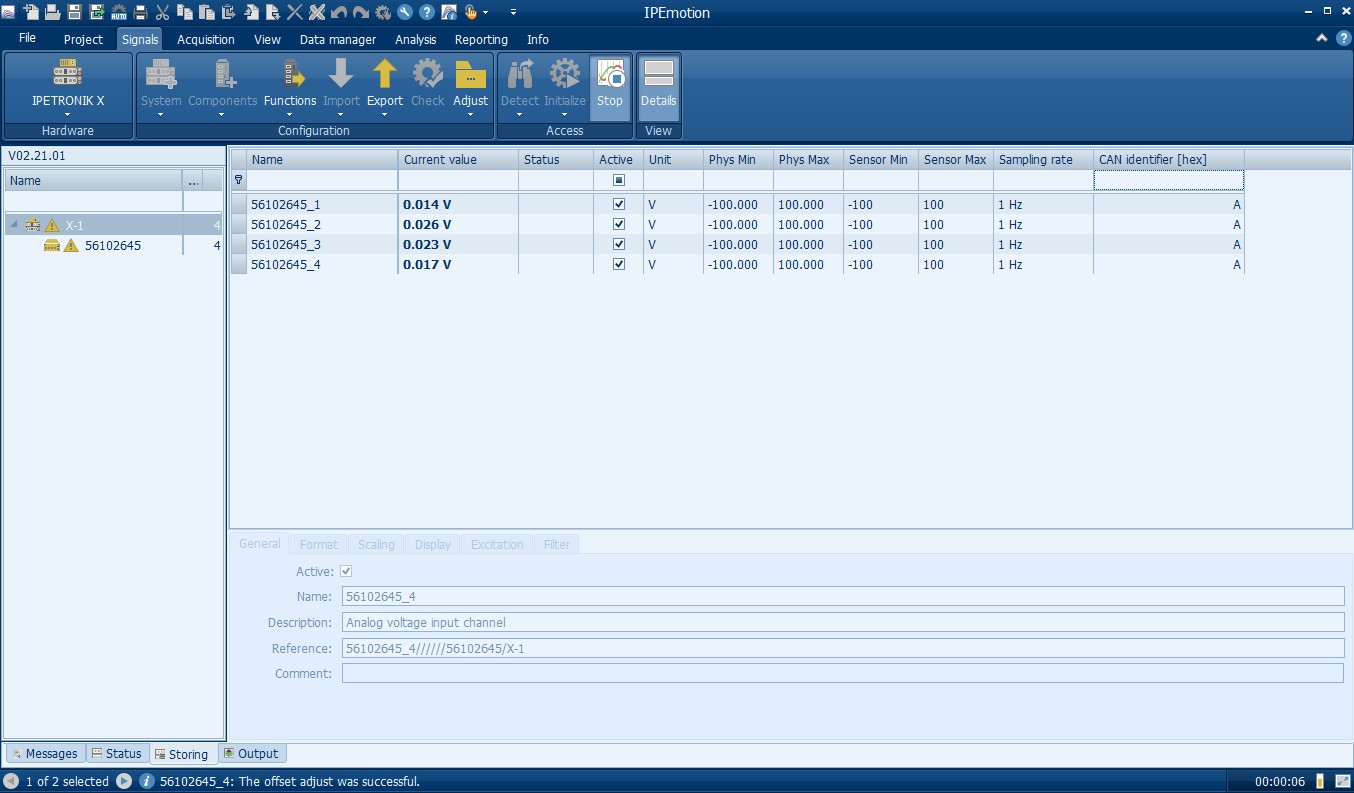
Task: Switch to the Project ribbon tab
Action: coord(83,40)
